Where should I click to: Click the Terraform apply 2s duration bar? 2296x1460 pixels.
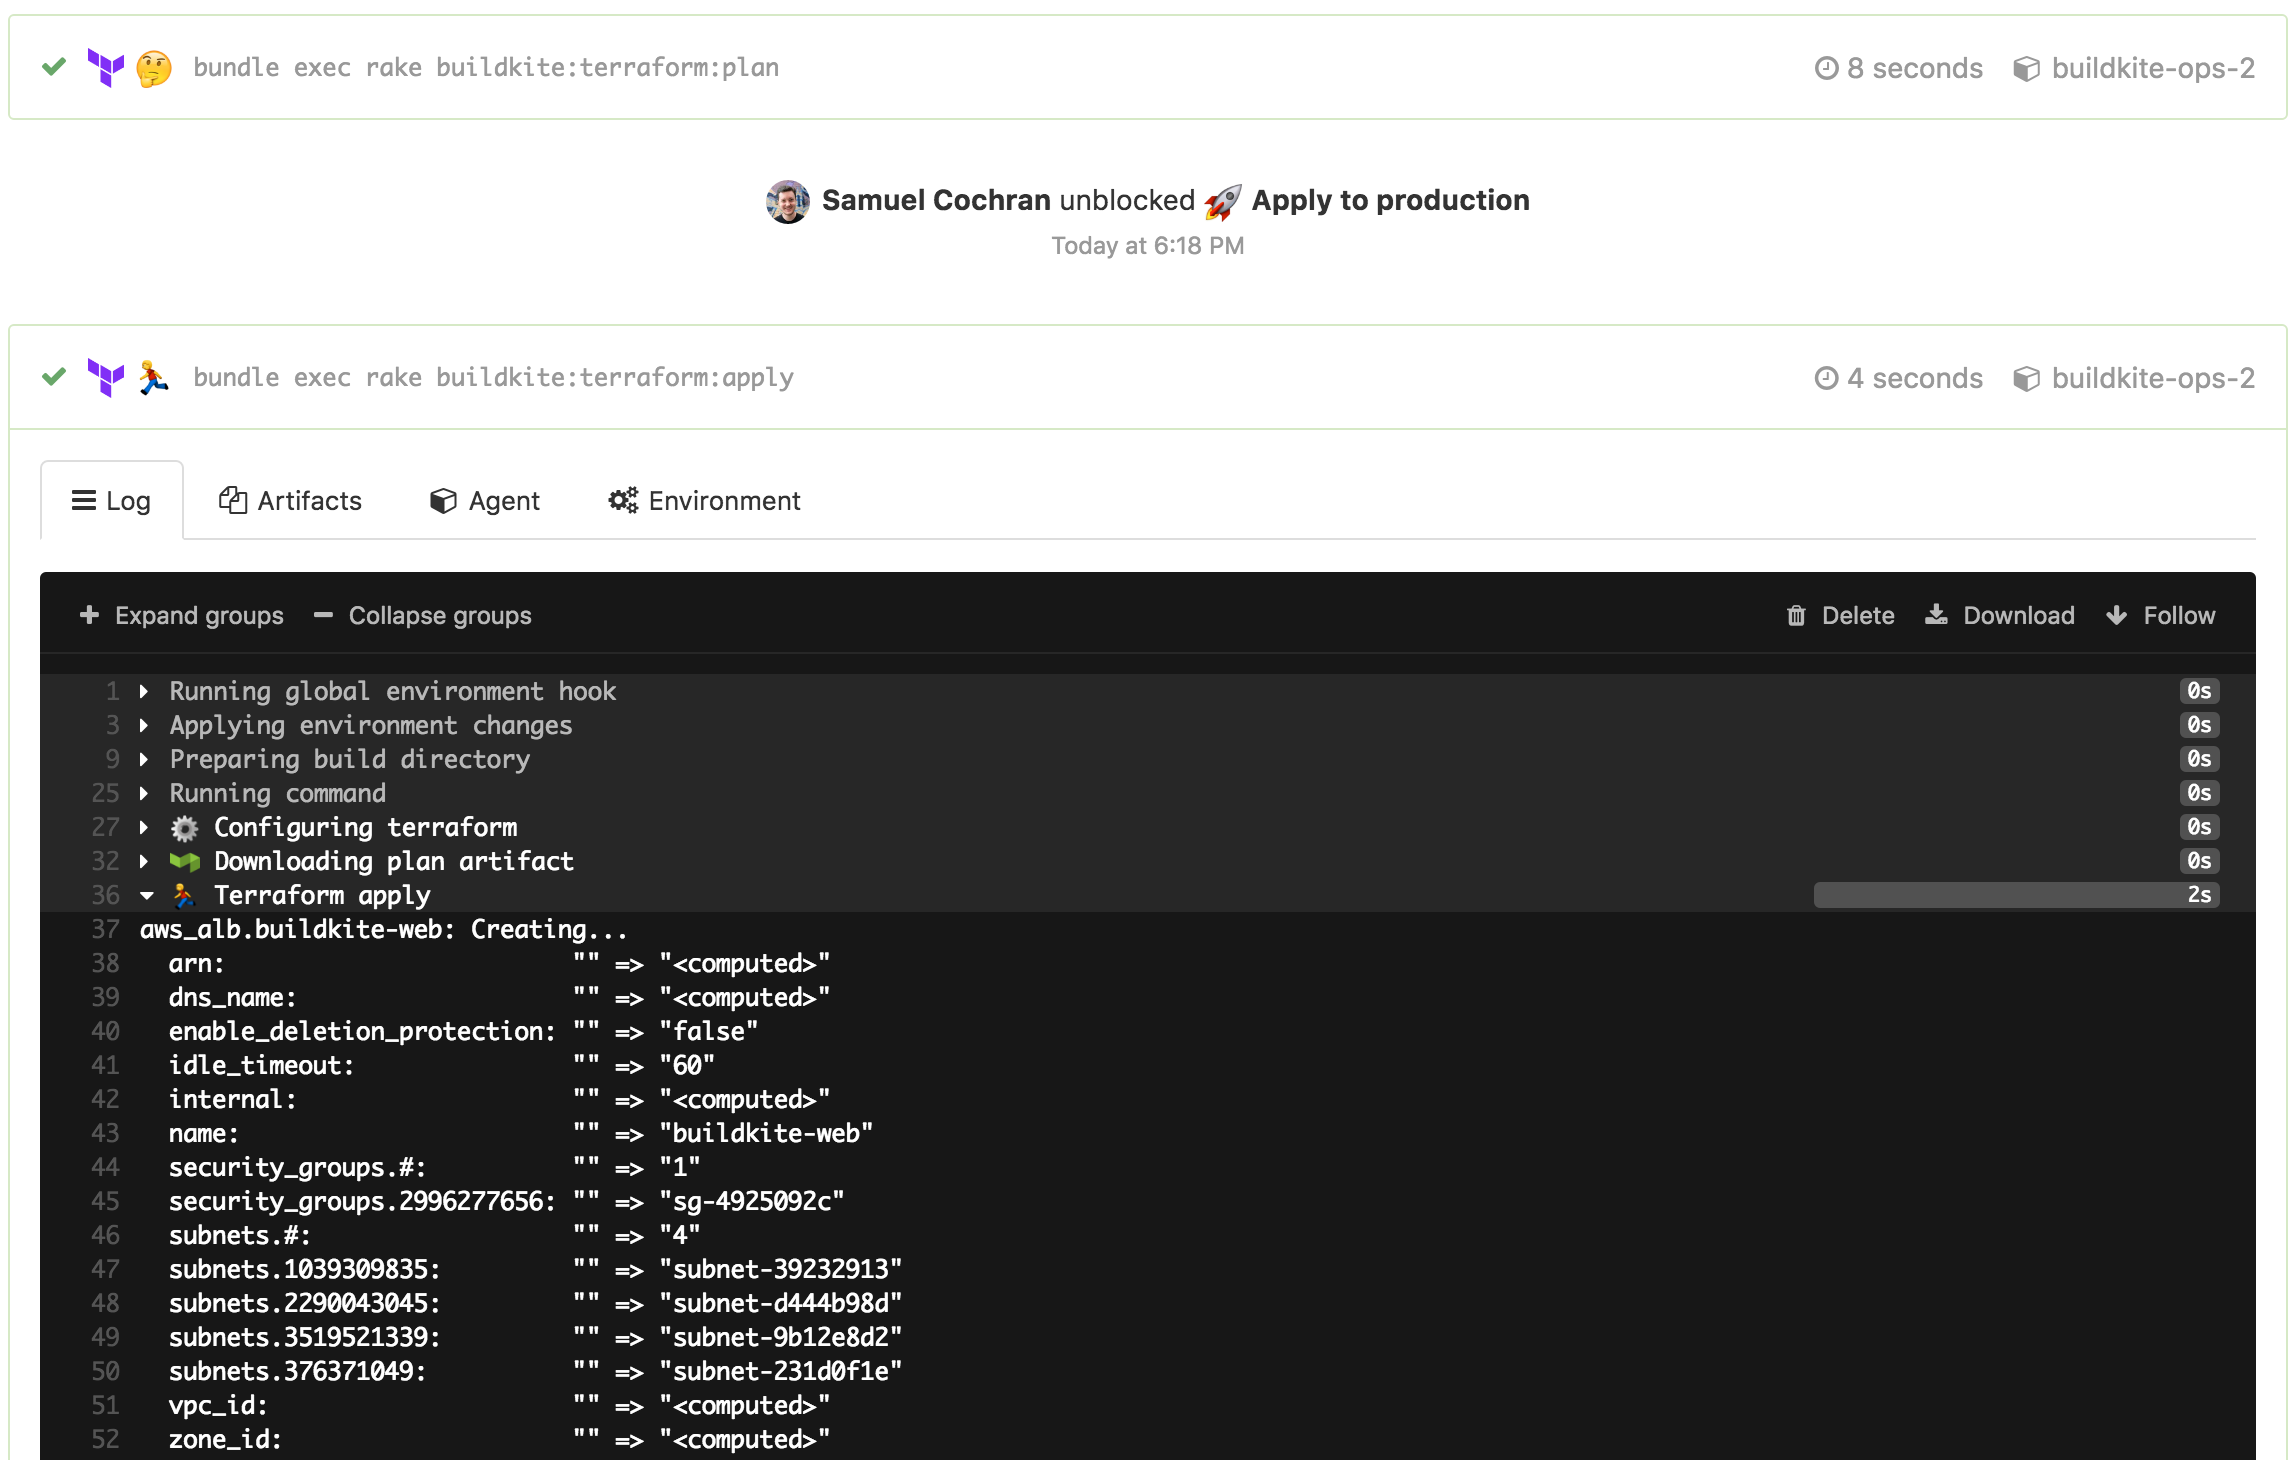2015,895
